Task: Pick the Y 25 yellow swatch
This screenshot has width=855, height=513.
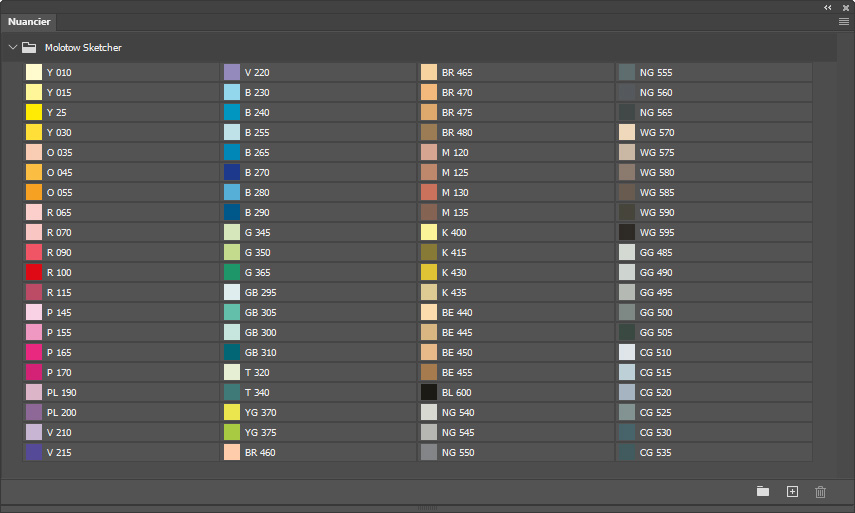Action: coord(34,112)
